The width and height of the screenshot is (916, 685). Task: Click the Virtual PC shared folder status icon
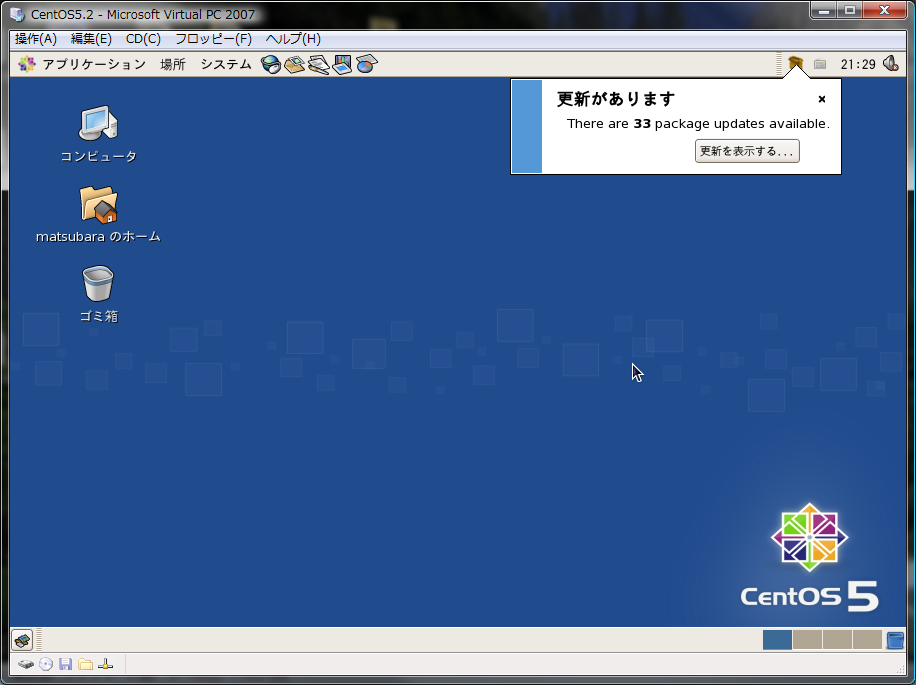tap(85, 665)
